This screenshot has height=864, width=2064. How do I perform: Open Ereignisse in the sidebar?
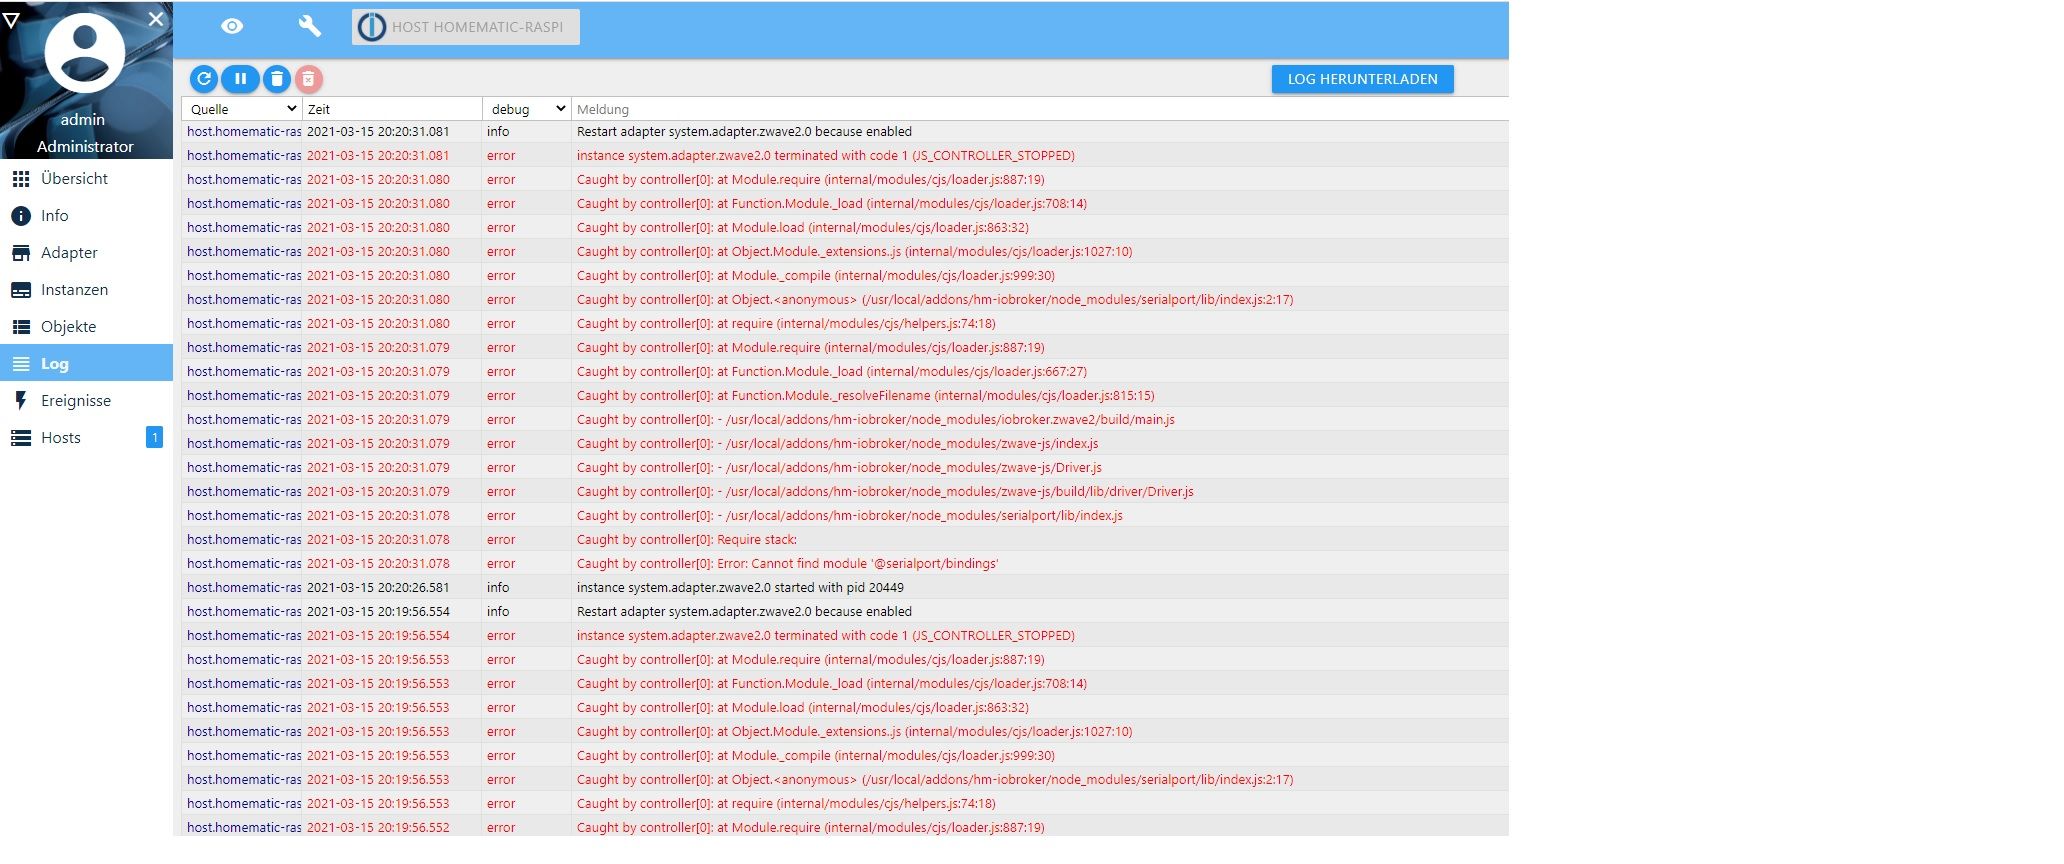click(86, 401)
